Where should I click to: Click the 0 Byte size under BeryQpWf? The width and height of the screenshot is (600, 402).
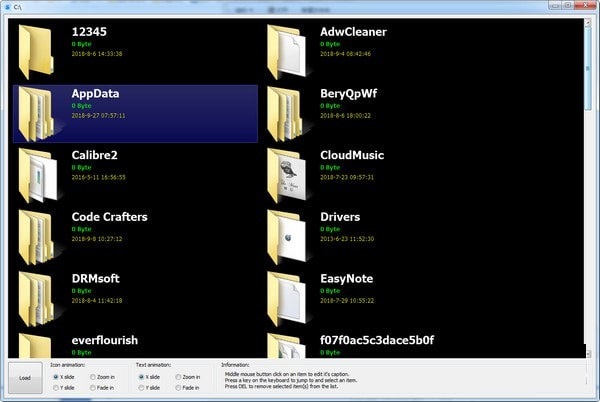pos(330,106)
